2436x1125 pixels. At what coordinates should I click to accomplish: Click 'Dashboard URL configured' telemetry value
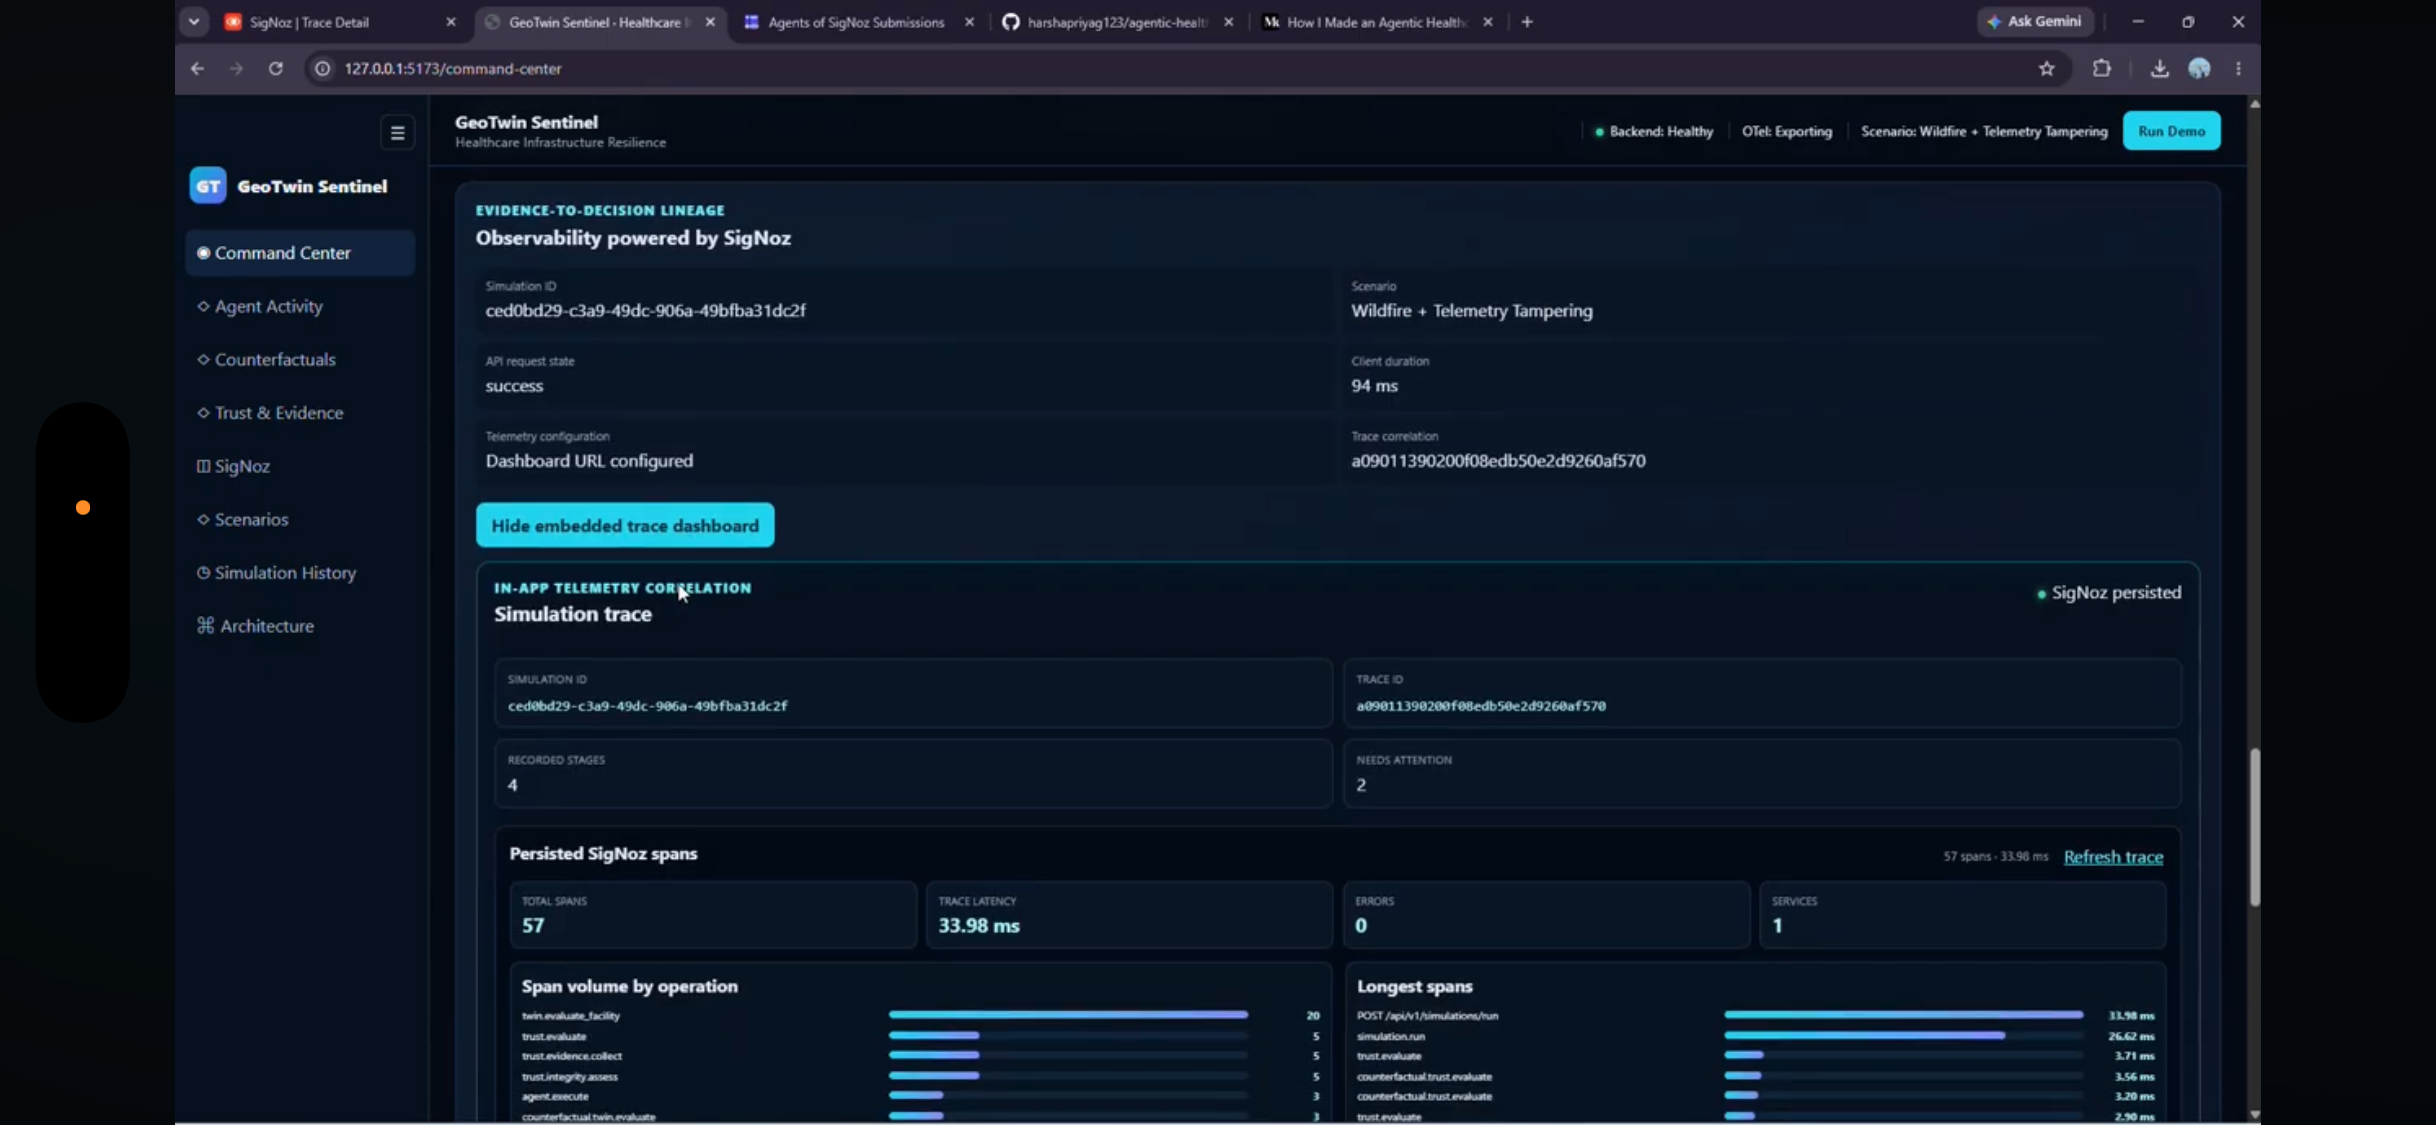(x=589, y=461)
